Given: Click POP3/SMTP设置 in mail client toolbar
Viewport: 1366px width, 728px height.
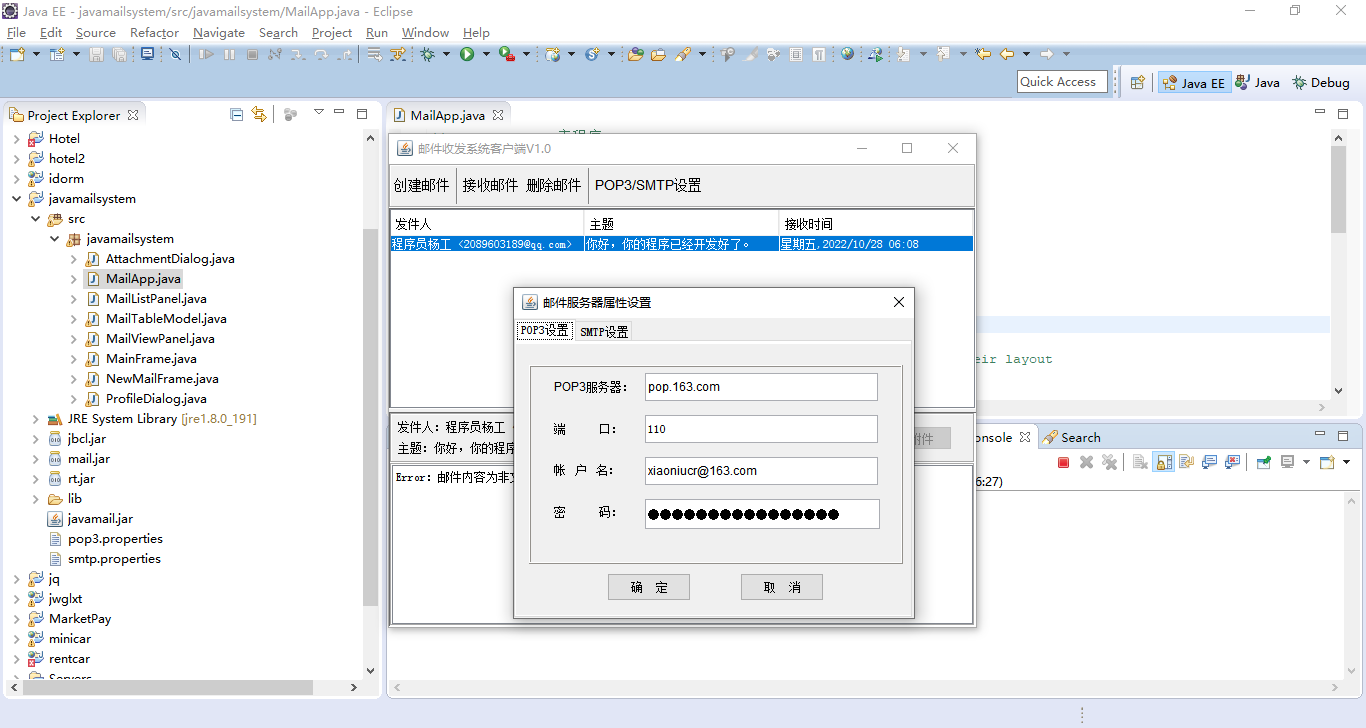Looking at the screenshot, I should 648,185.
